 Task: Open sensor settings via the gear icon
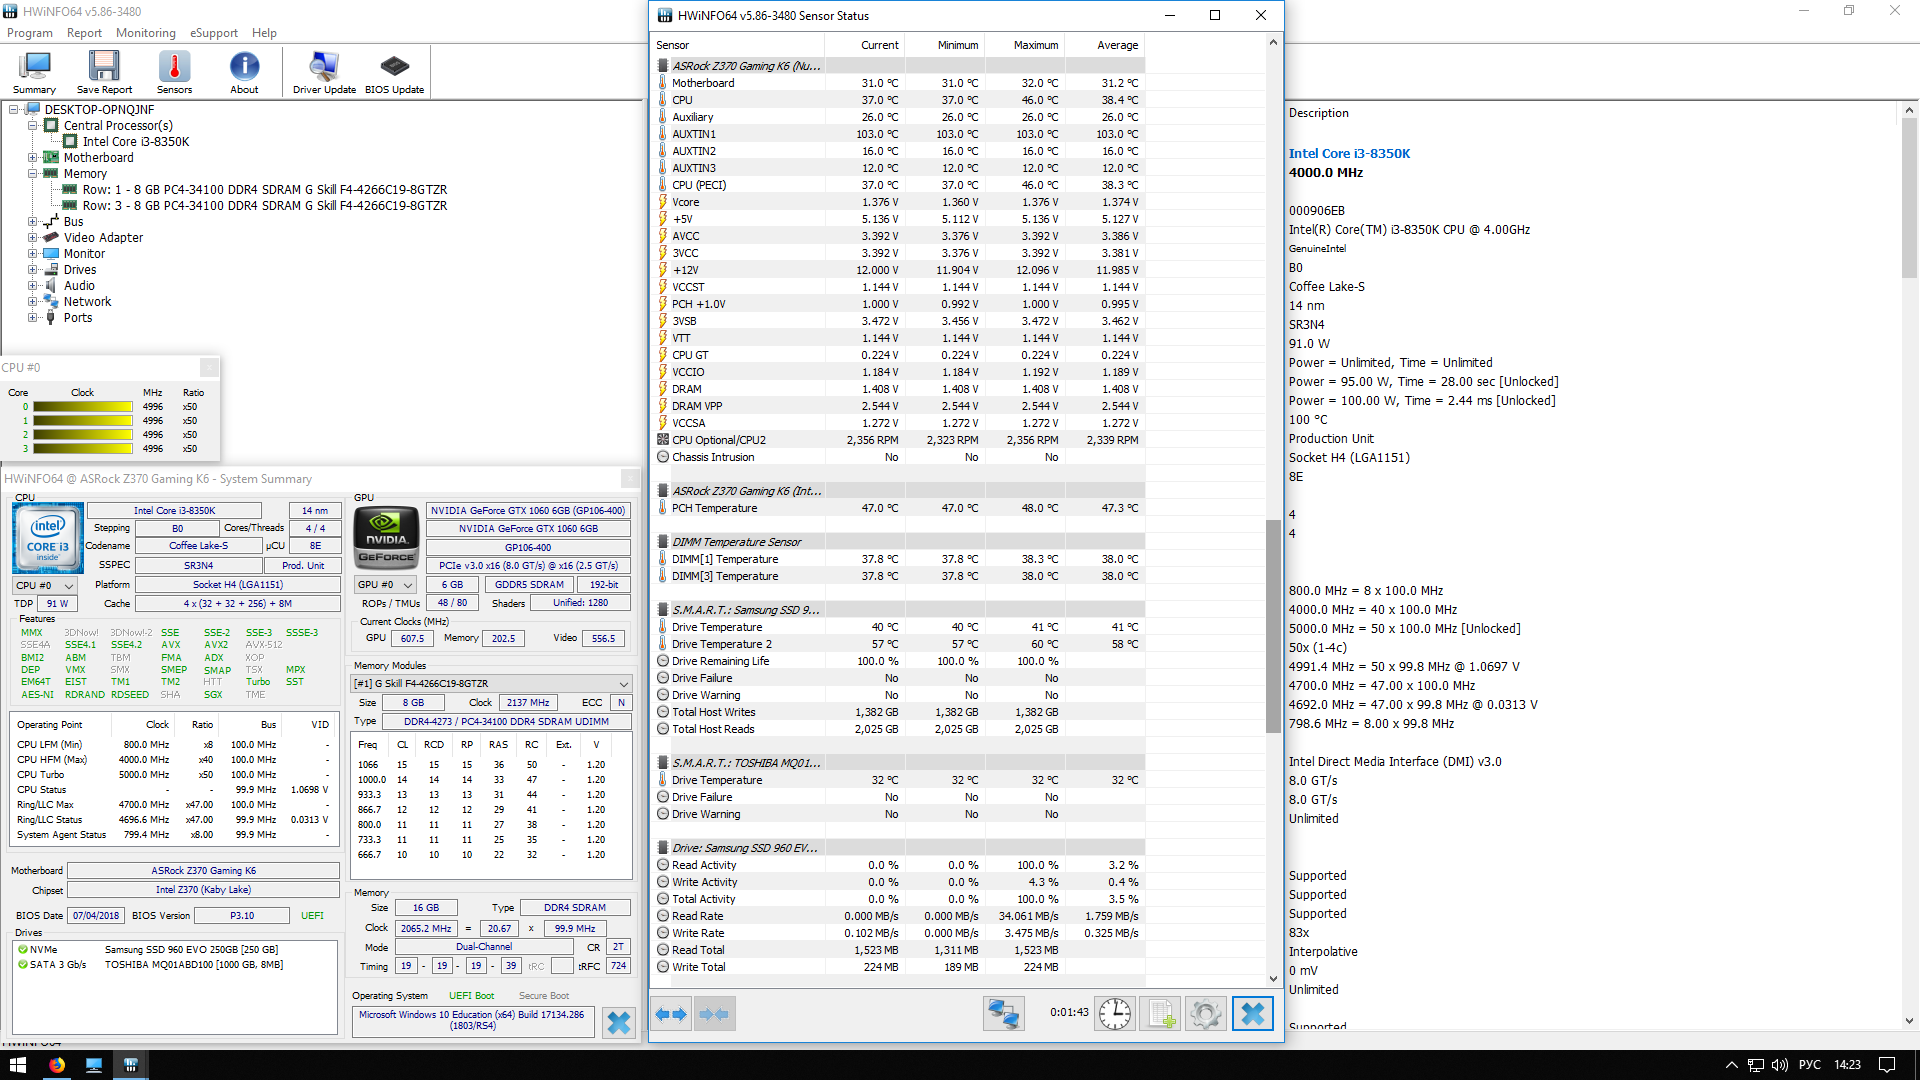click(x=1205, y=1013)
